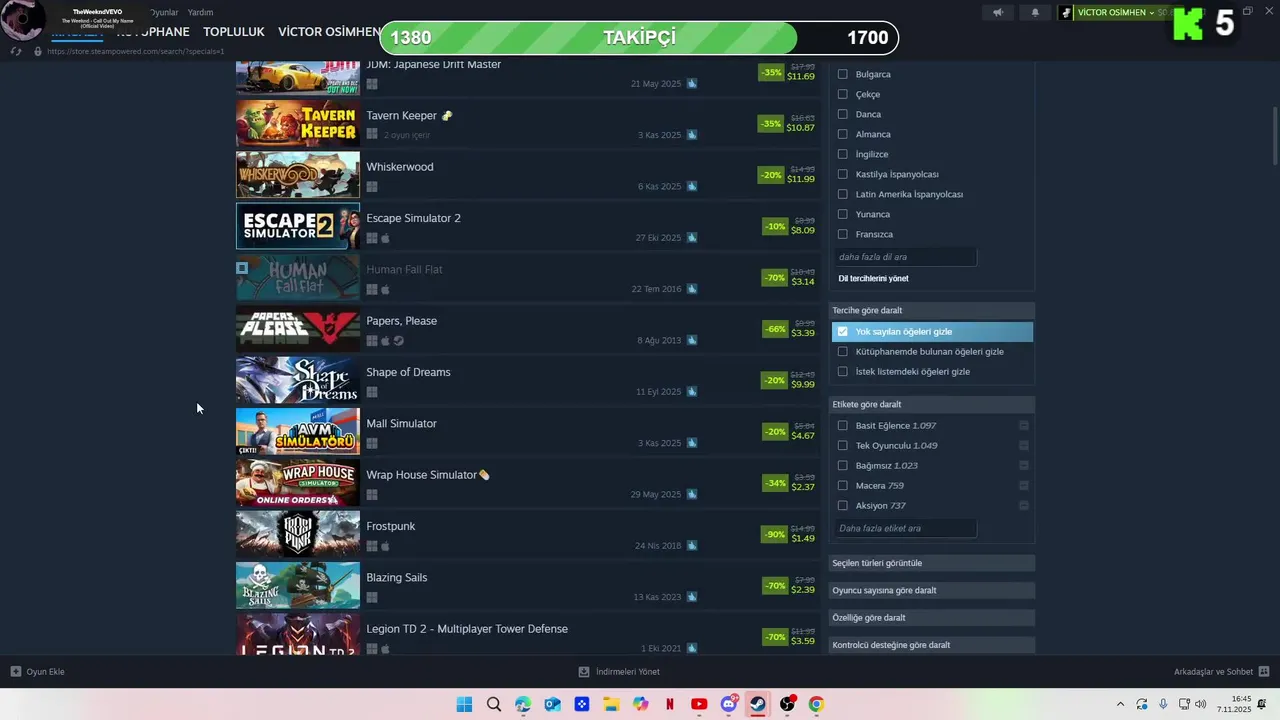1280x720 pixels.
Task: Click the Frostpunk -90% discount badge
Action: click(x=774, y=535)
